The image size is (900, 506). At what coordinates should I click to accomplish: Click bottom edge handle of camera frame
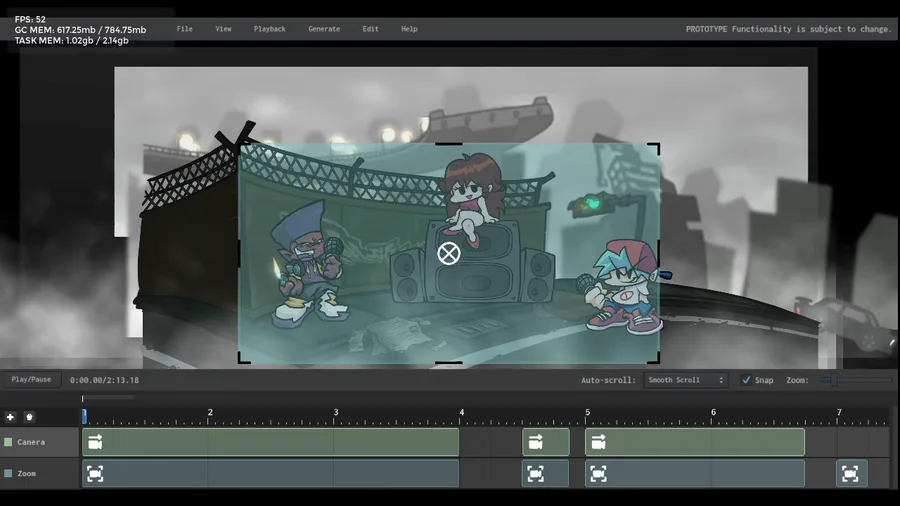449,363
